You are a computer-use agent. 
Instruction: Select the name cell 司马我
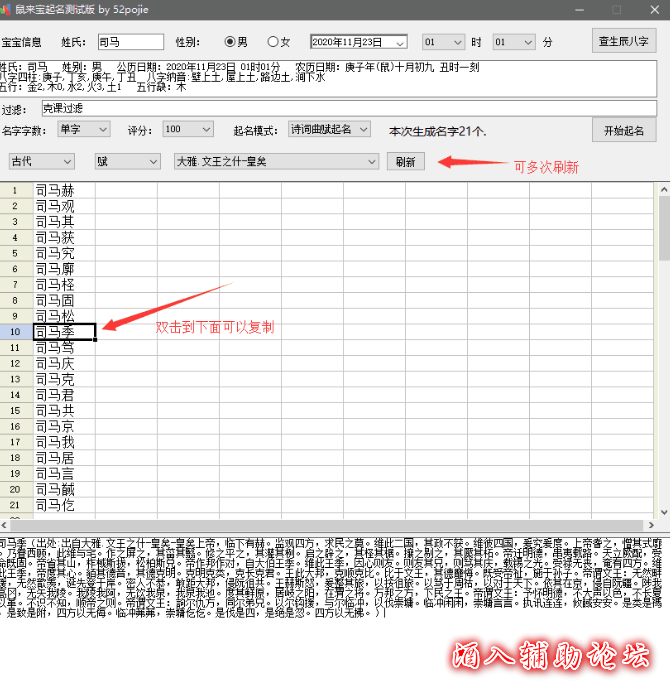click(64, 442)
